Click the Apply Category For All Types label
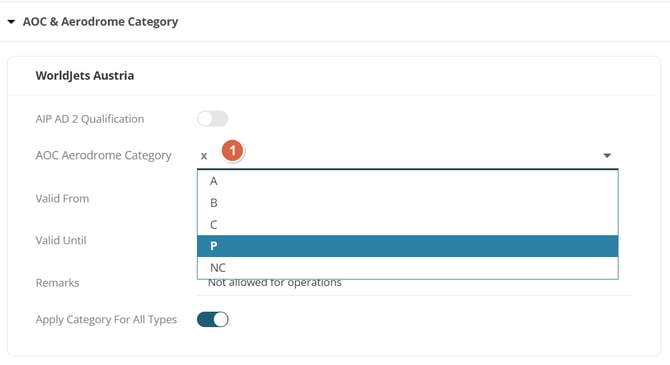Viewport: 670px width, 365px height. pyautogui.click(x=106, y=320)
